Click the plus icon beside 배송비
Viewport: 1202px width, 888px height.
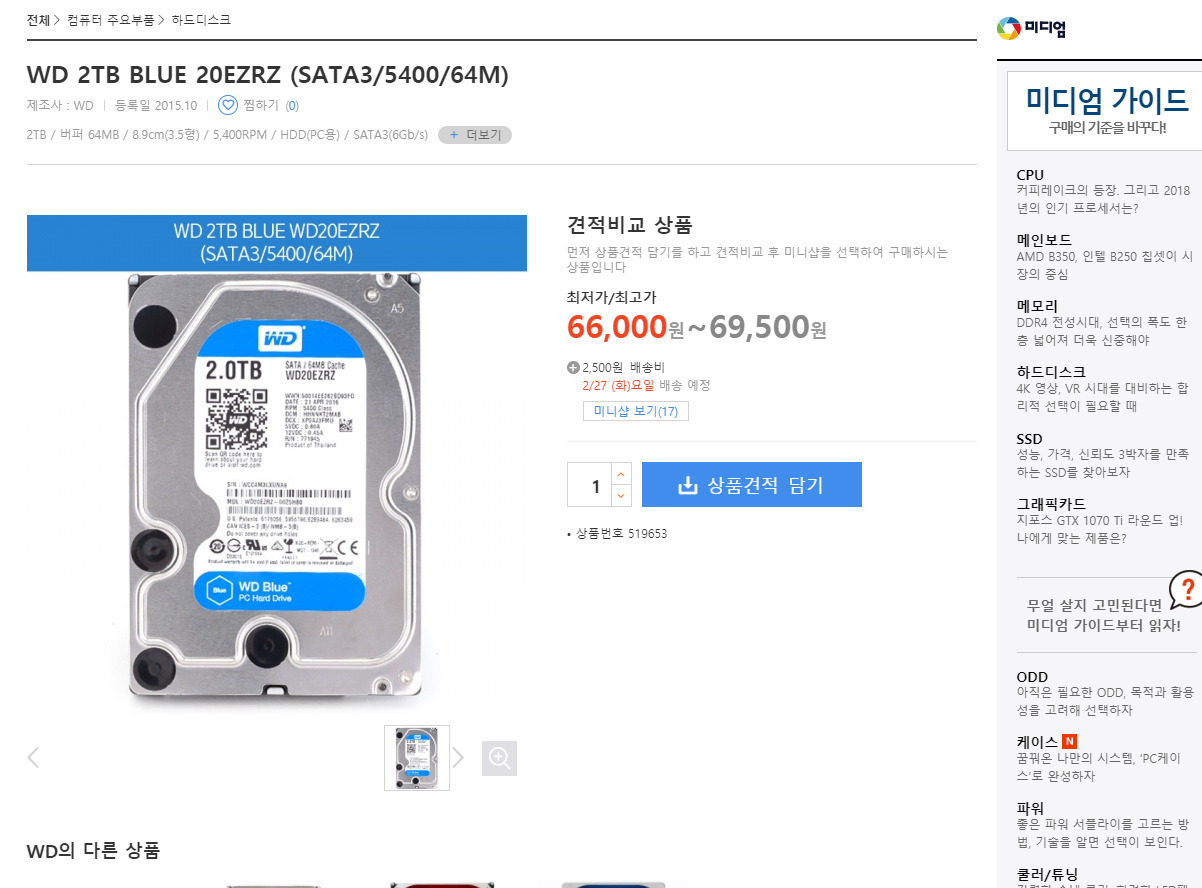coord(573,367)
